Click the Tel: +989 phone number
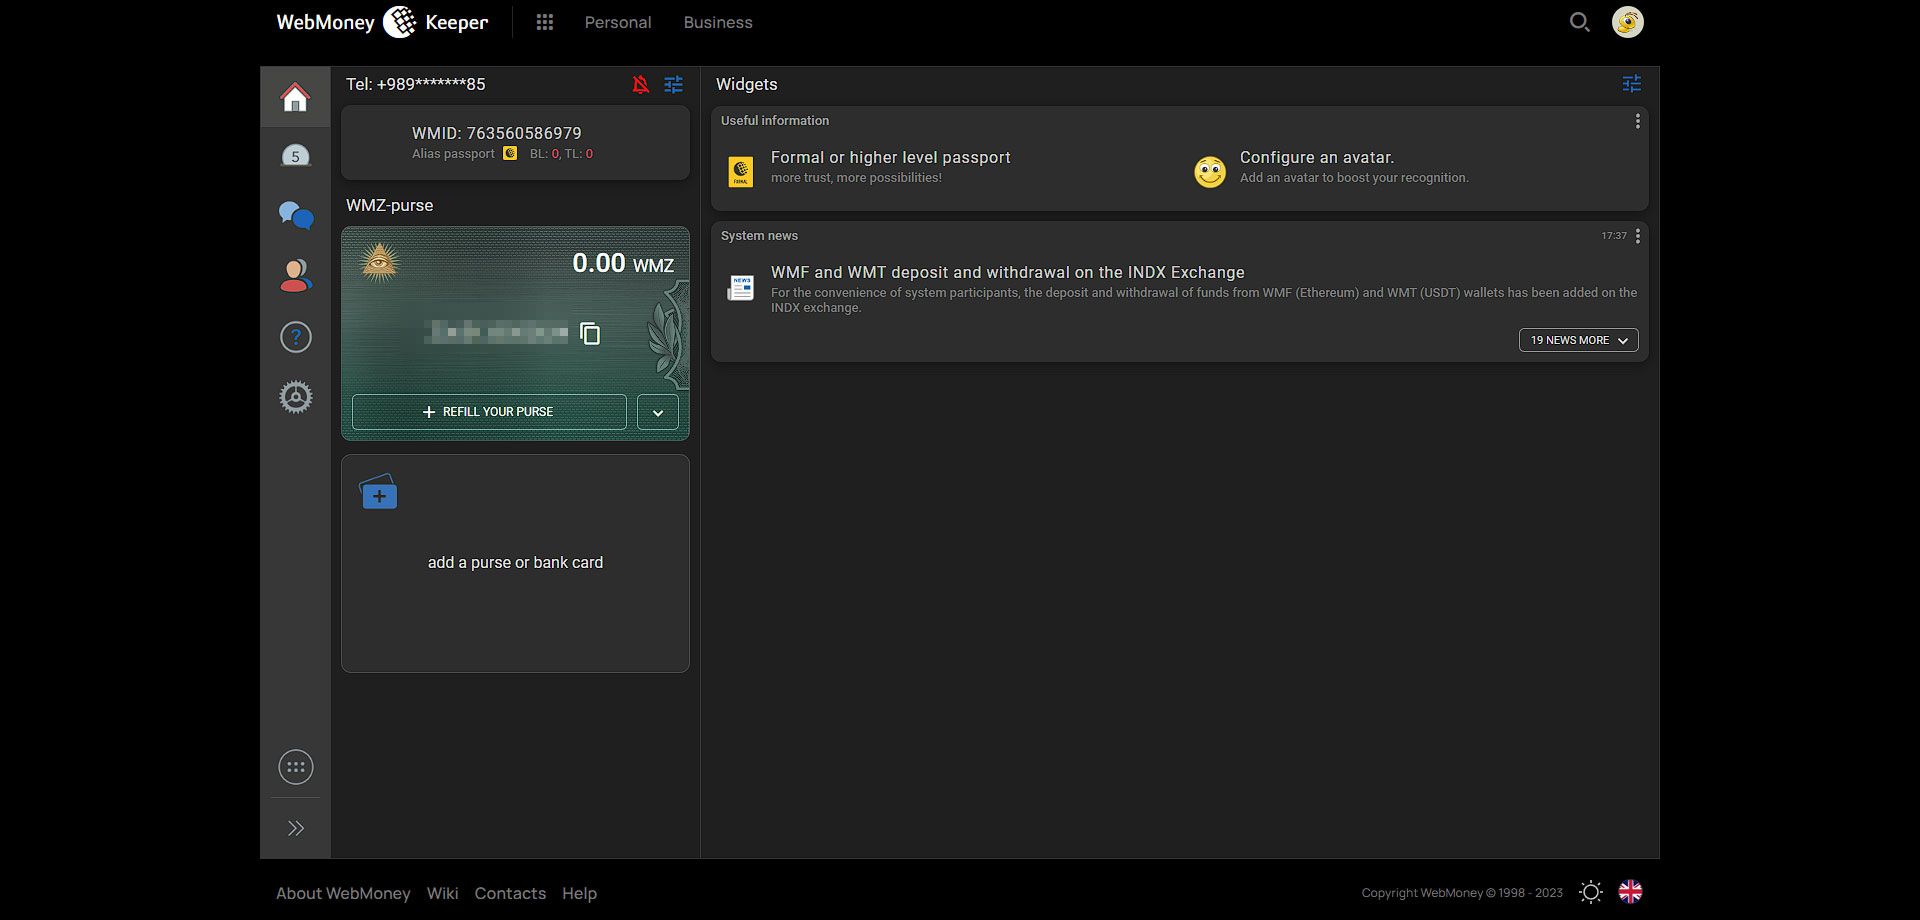 tap(415, 85)
